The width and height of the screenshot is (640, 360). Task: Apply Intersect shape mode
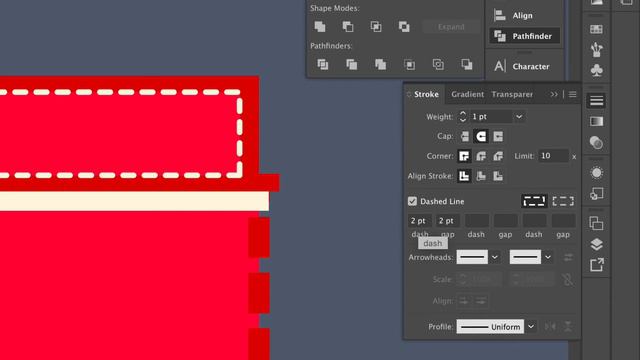376,27
